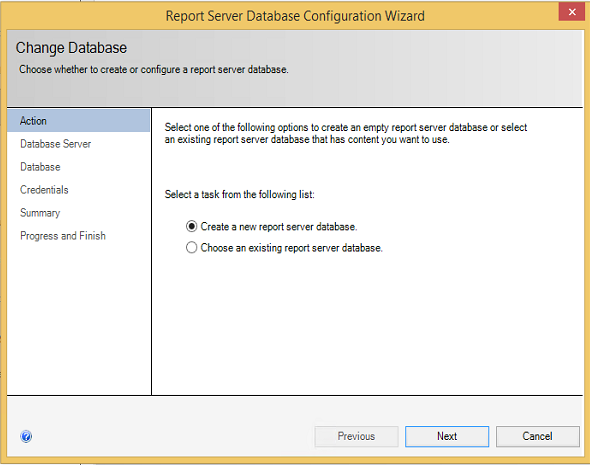Open the Database step in sidebar
Viewport: 590px width, 465px height.
click(40, 167)
